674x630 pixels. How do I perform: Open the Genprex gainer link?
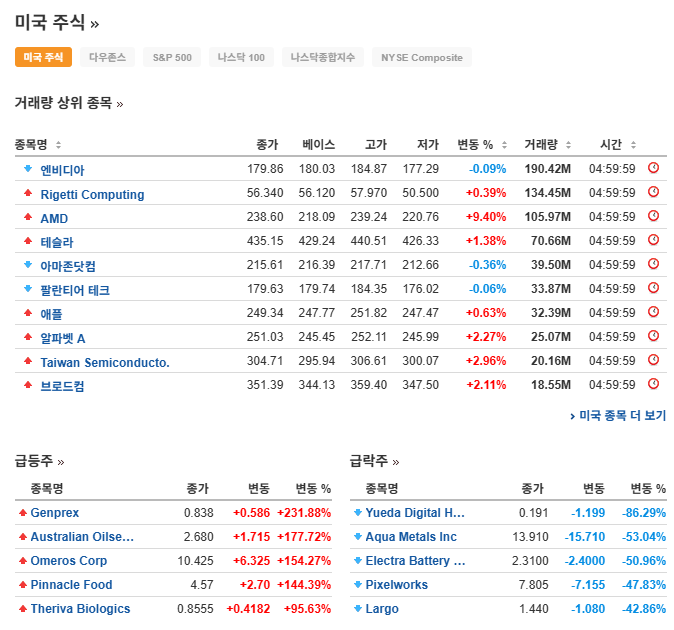55,513
